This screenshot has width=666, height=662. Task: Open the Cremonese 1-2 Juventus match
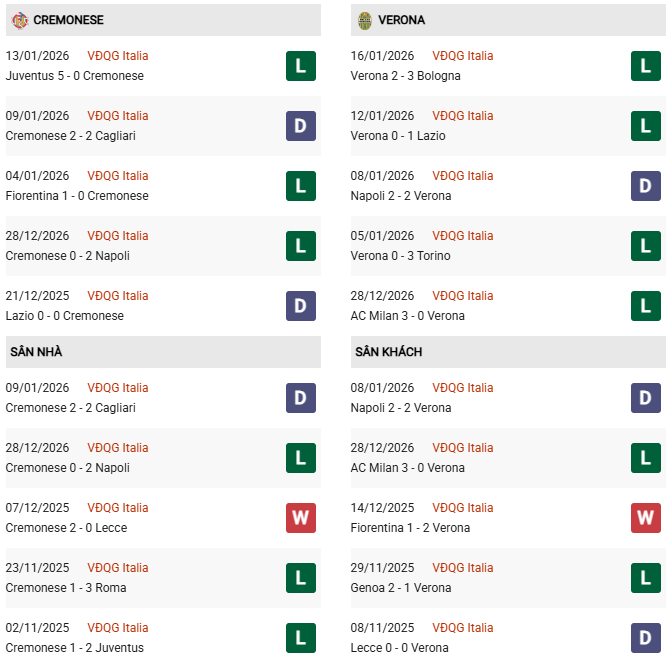point(74,648)
